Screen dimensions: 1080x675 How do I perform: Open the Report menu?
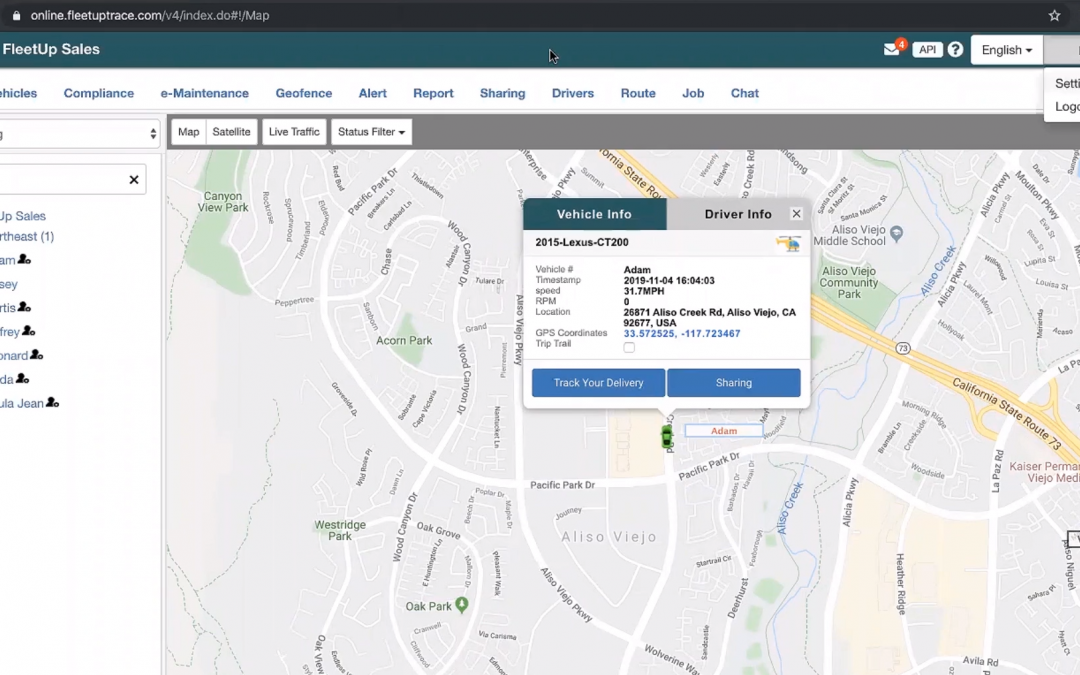click(433, 93)
